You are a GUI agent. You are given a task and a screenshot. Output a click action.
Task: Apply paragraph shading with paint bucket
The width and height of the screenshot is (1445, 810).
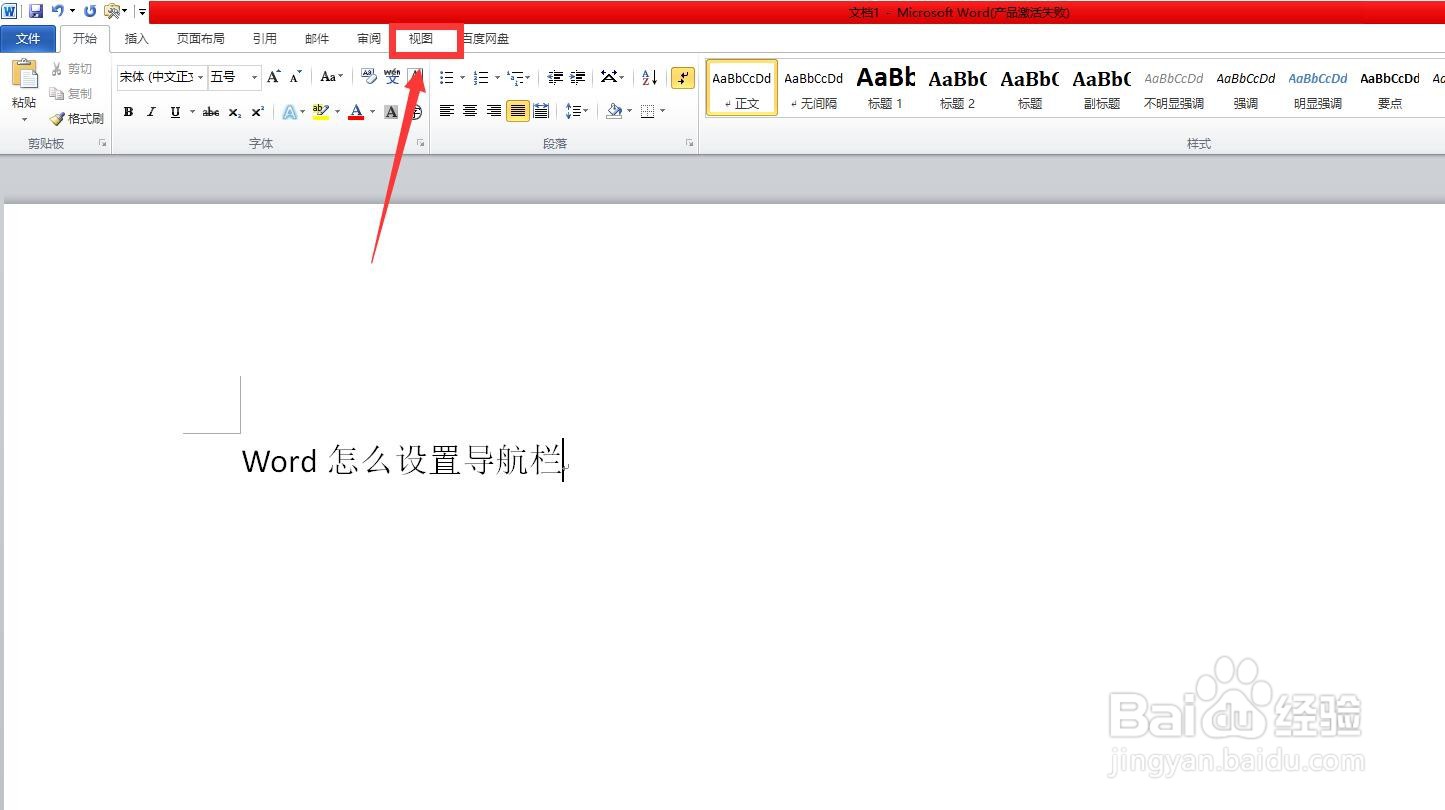click(614, 111)
